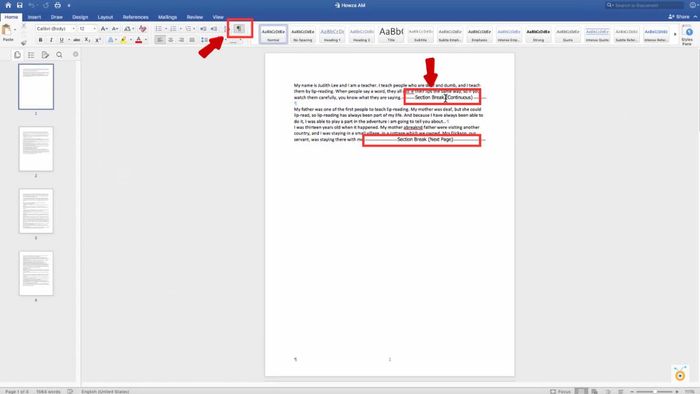700x394 pixels.
Task: Apply subscript formatting
Action: click(x=88, y=40)
